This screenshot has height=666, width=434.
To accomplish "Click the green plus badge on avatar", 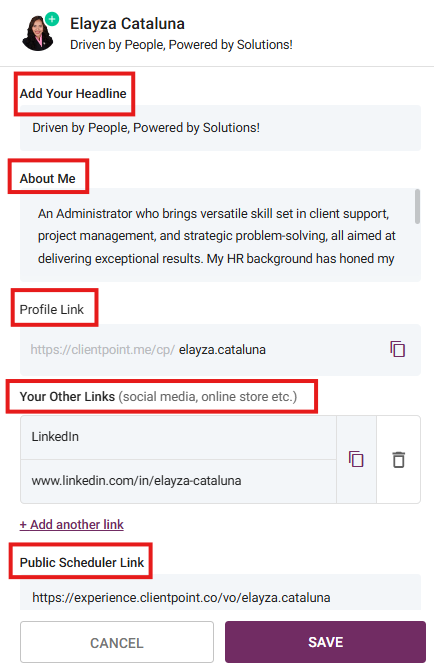I will coord(52,19).
